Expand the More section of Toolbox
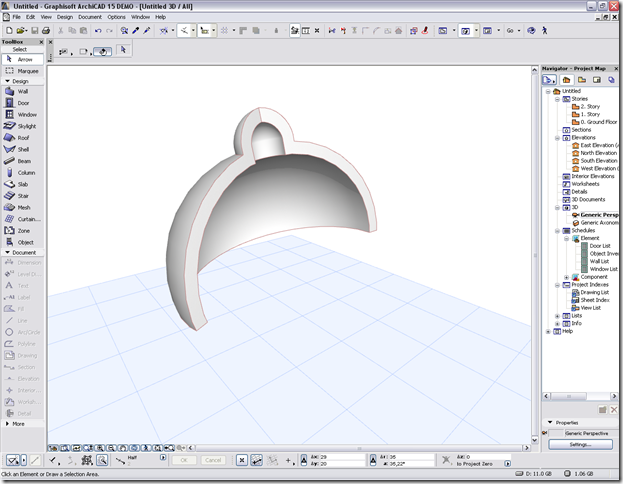 tap(7, 424)
